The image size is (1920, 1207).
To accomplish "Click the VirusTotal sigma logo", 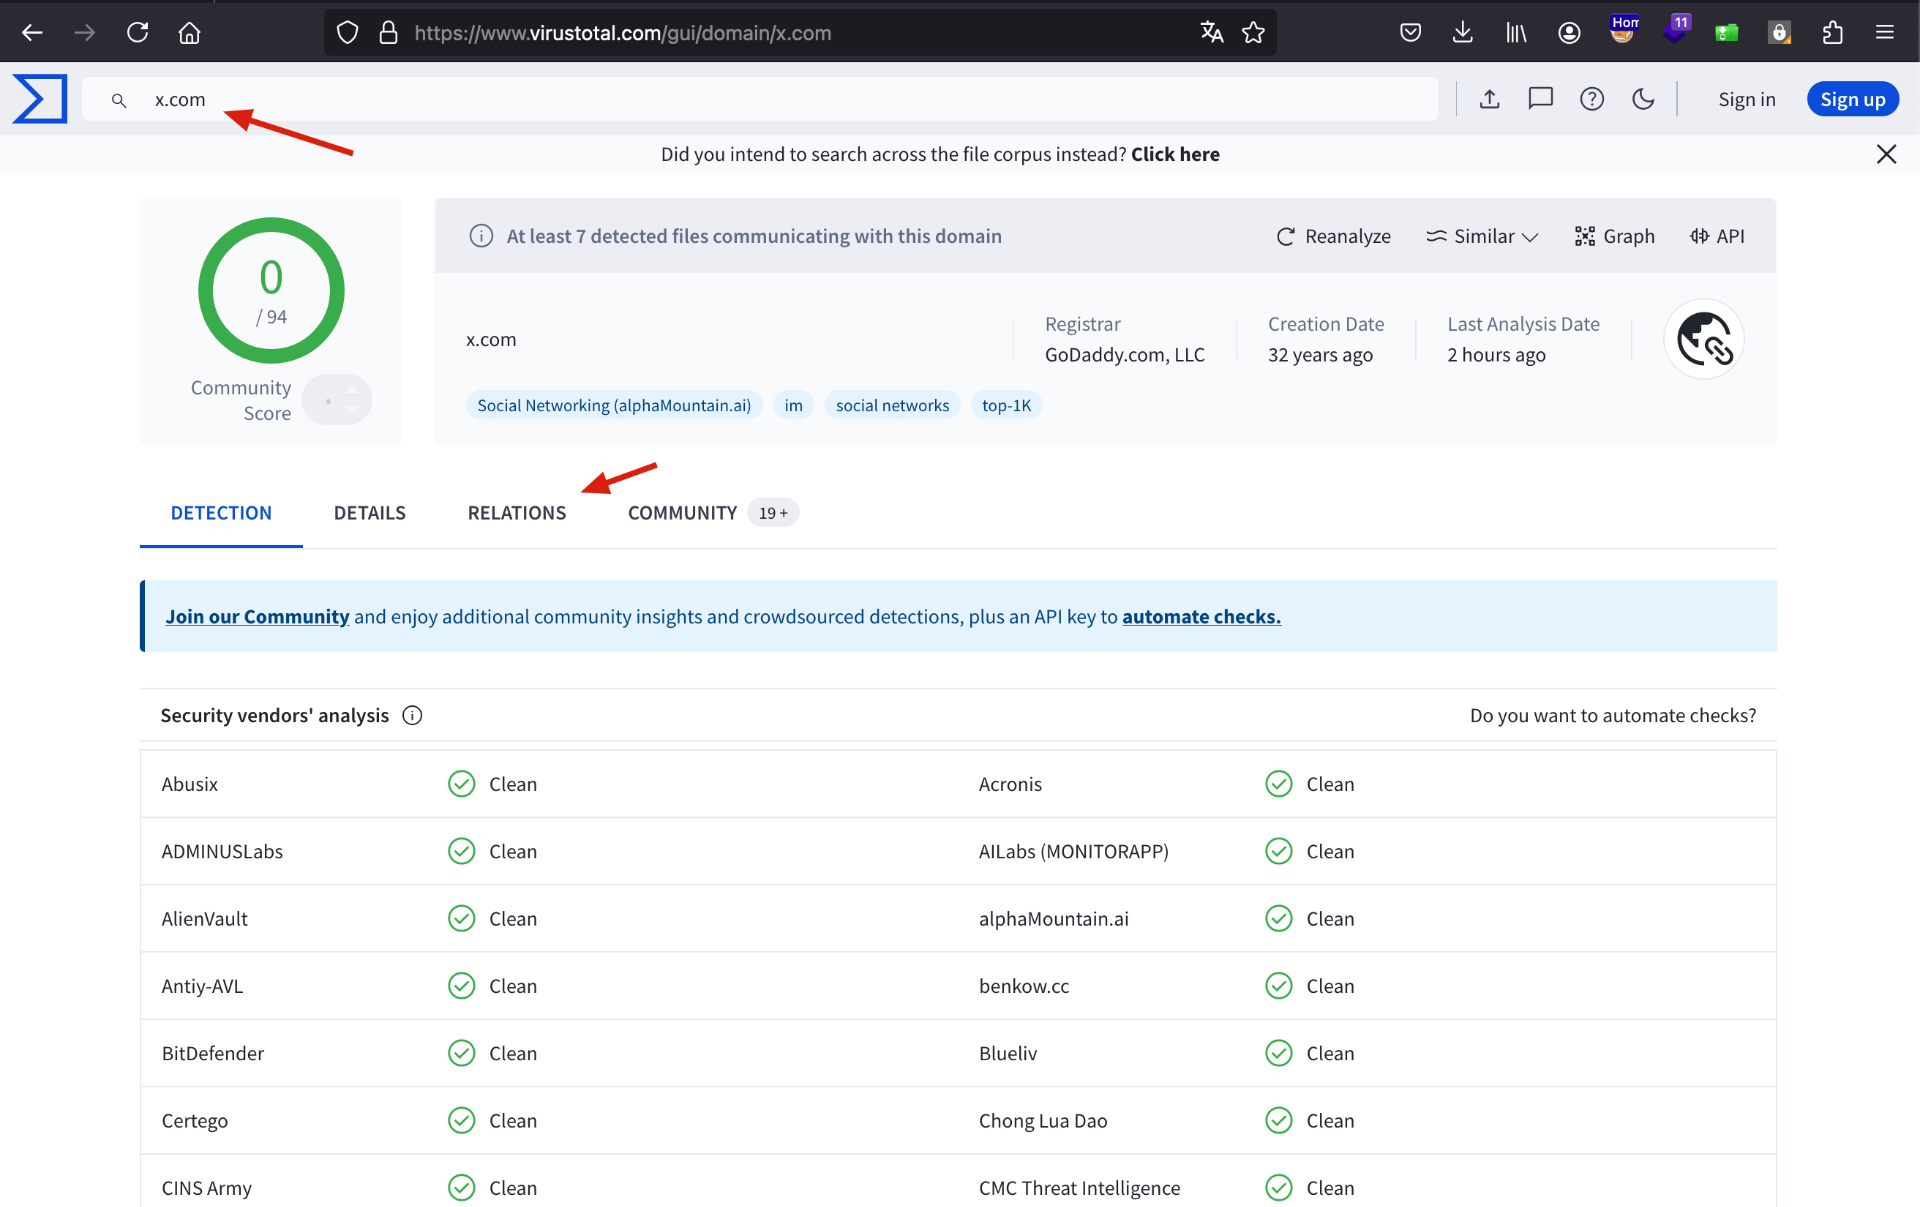I will [40, 99].
